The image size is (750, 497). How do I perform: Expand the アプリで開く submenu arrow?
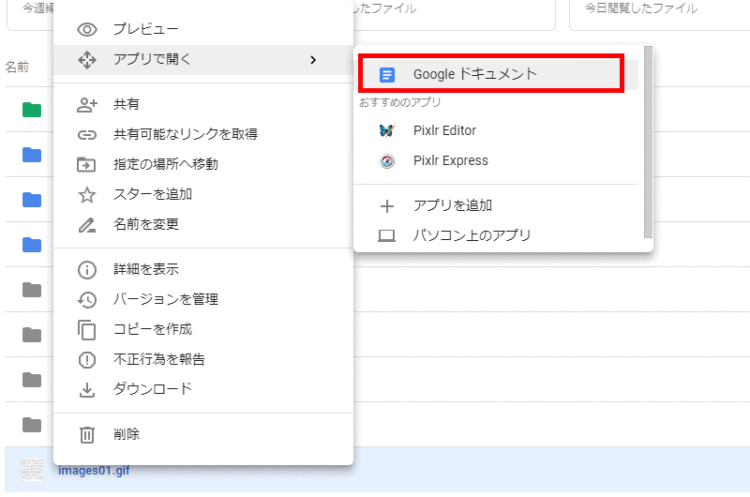(313, 60)
